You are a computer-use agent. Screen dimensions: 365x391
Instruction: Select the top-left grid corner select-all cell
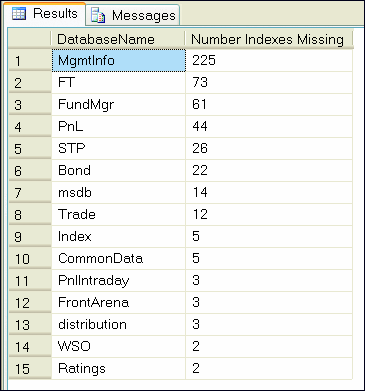pyautogui.click(x=30, y=39)
